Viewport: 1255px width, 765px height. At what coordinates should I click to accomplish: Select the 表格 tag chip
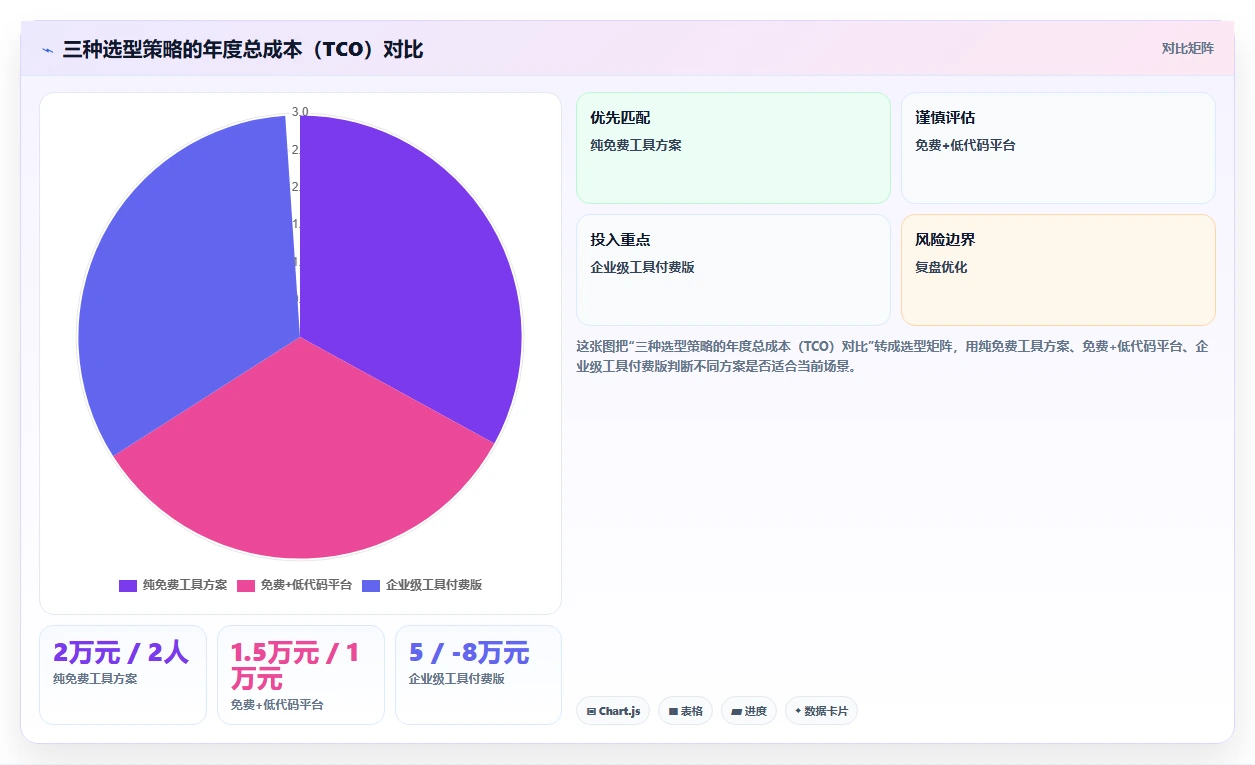(685, 711)
